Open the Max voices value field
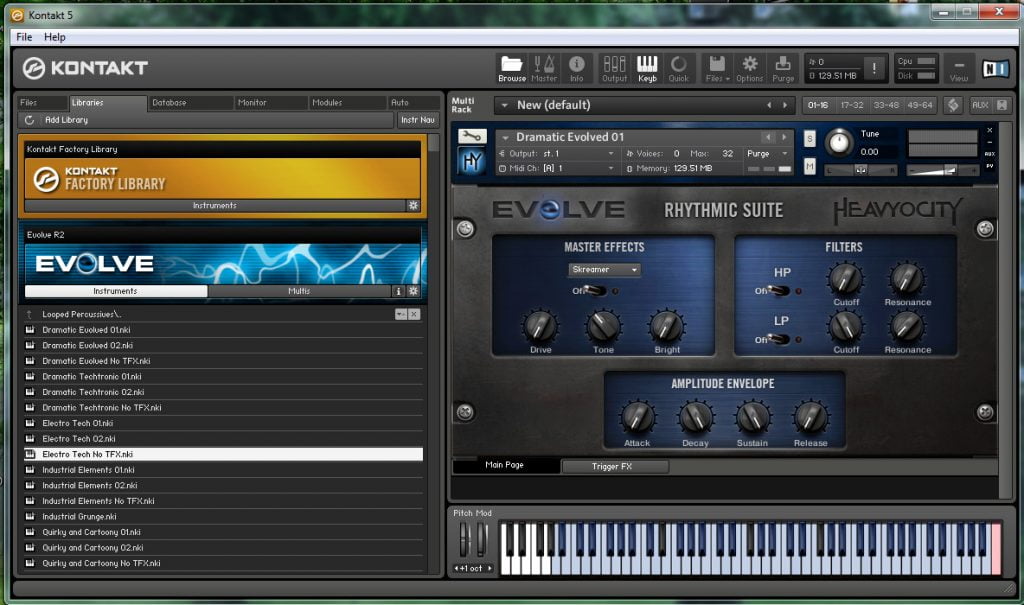This screenshot has height=605, width=1024. click(x=727, y=154)
